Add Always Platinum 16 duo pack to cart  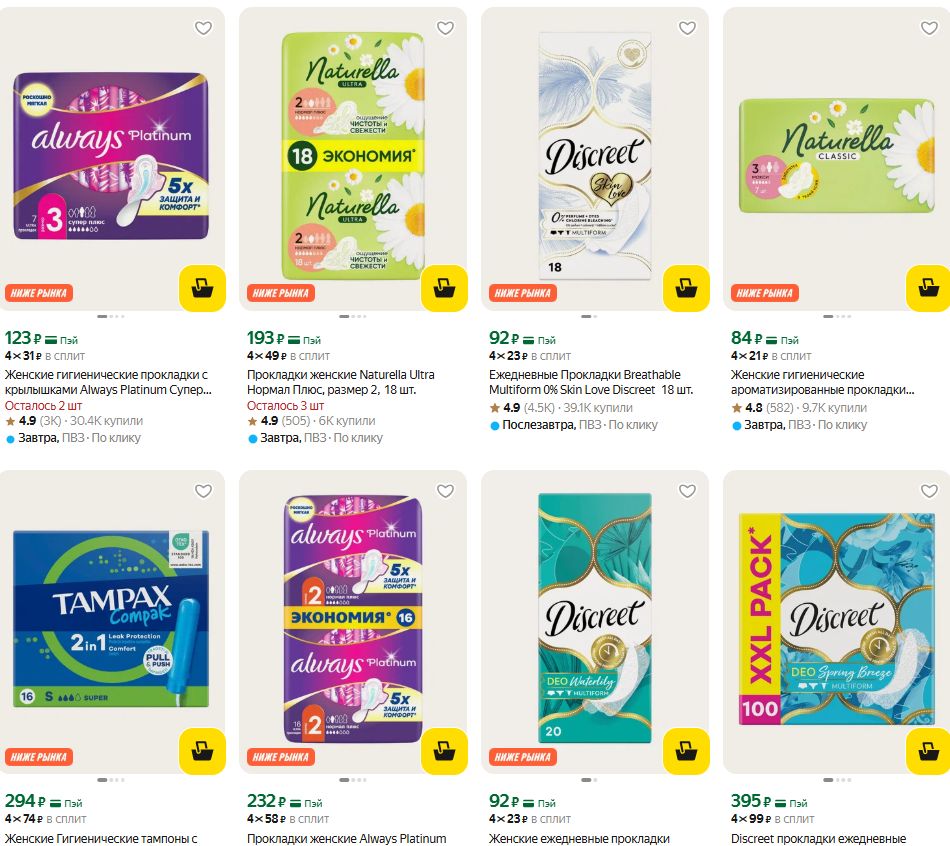(x=444, y=751)
